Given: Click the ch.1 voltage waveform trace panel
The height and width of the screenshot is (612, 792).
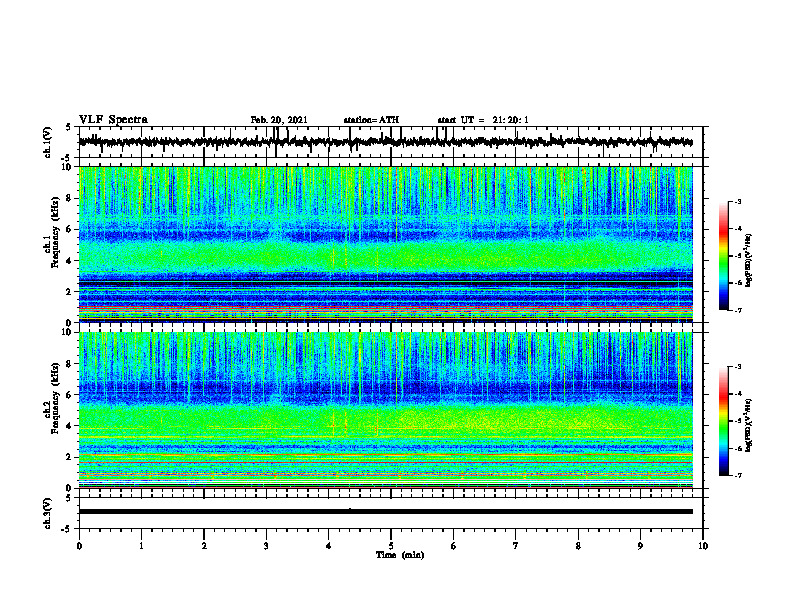Looking at the screenshot, I should tap(391, 142).
